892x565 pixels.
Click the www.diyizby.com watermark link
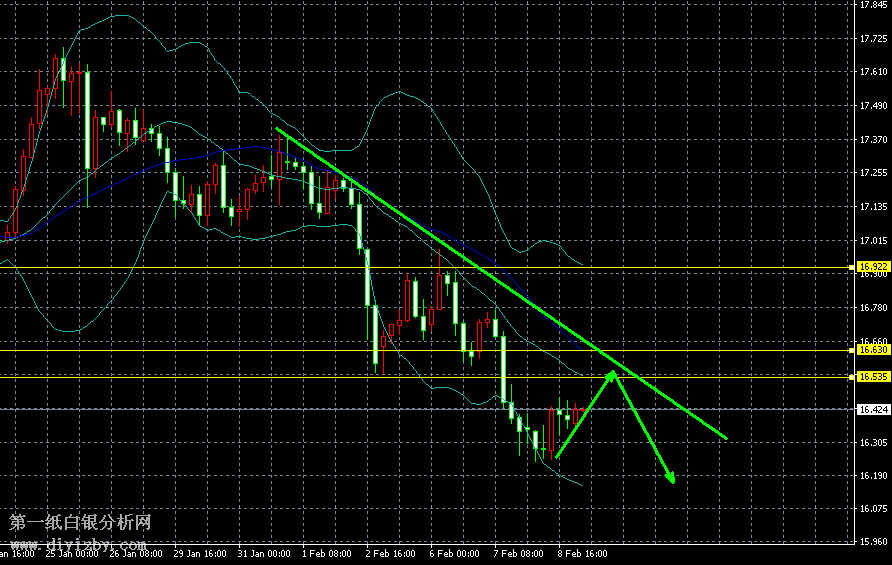tap(75, 543)
